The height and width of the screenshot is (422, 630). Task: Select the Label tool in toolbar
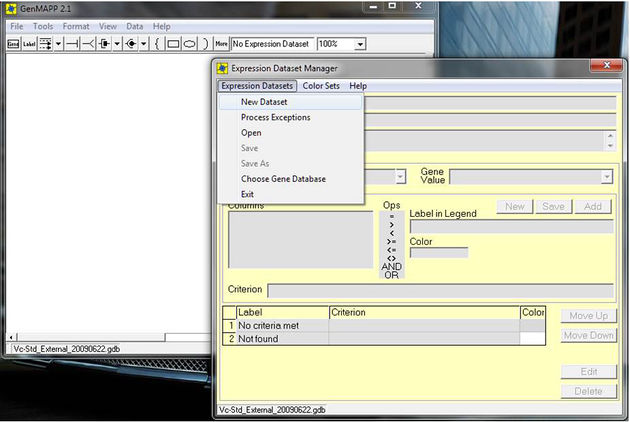click(x=29, y=44)
